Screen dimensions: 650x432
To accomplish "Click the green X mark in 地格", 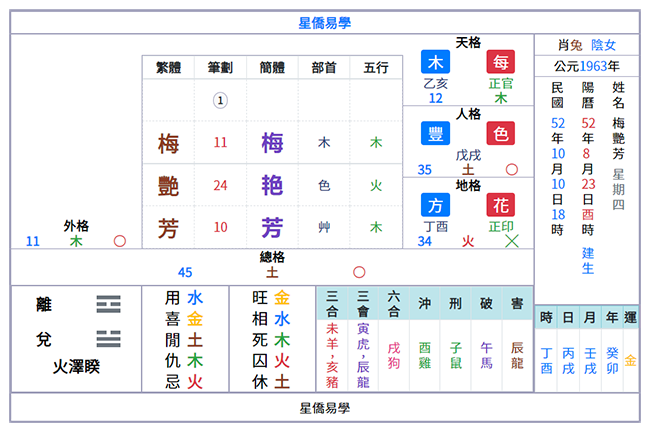I will coord(512,241).
